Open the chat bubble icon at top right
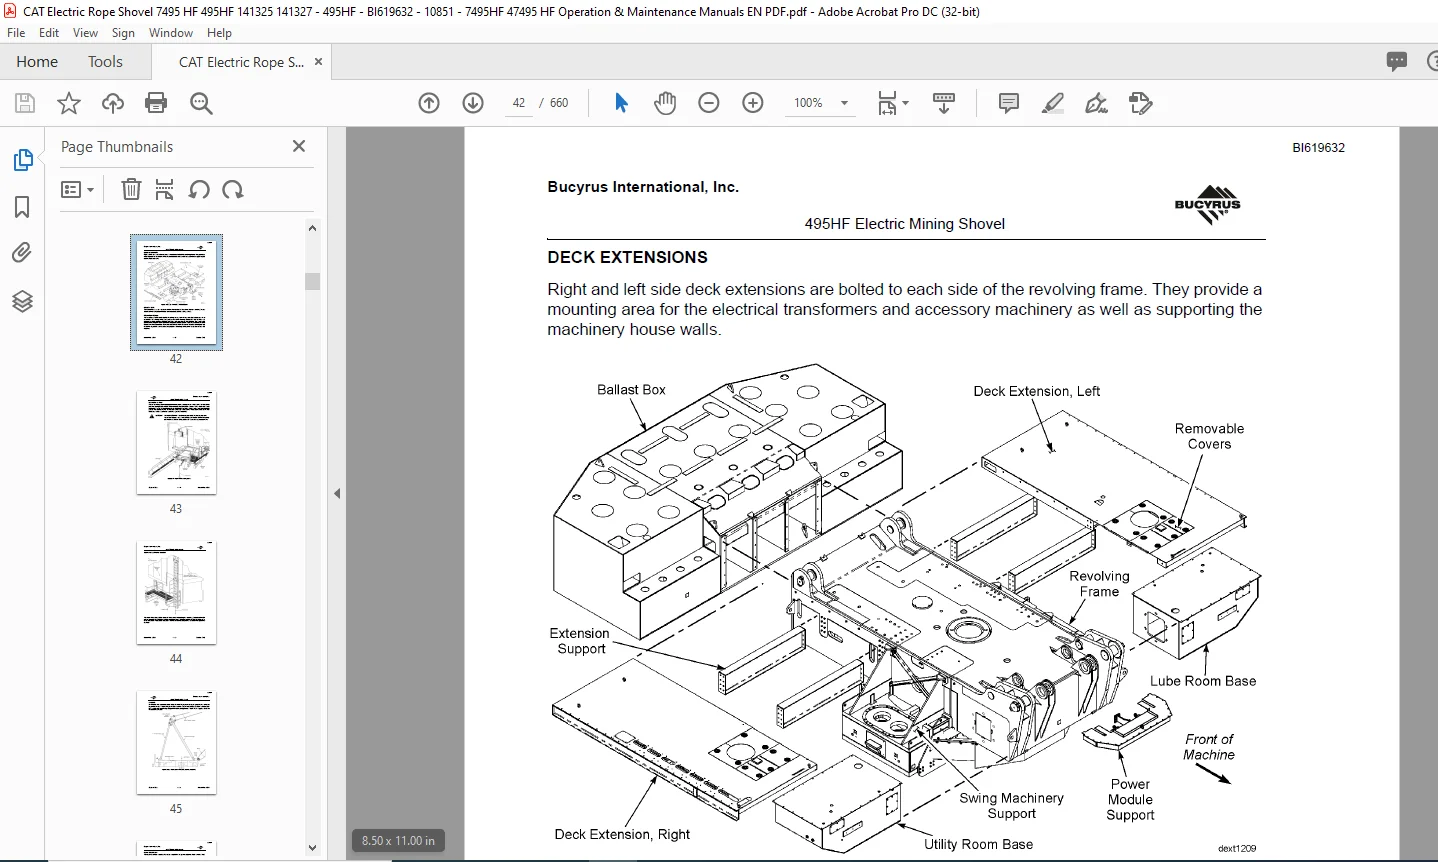The width and height of the screenshot is (1438, 862). (x=1397, y=62)
